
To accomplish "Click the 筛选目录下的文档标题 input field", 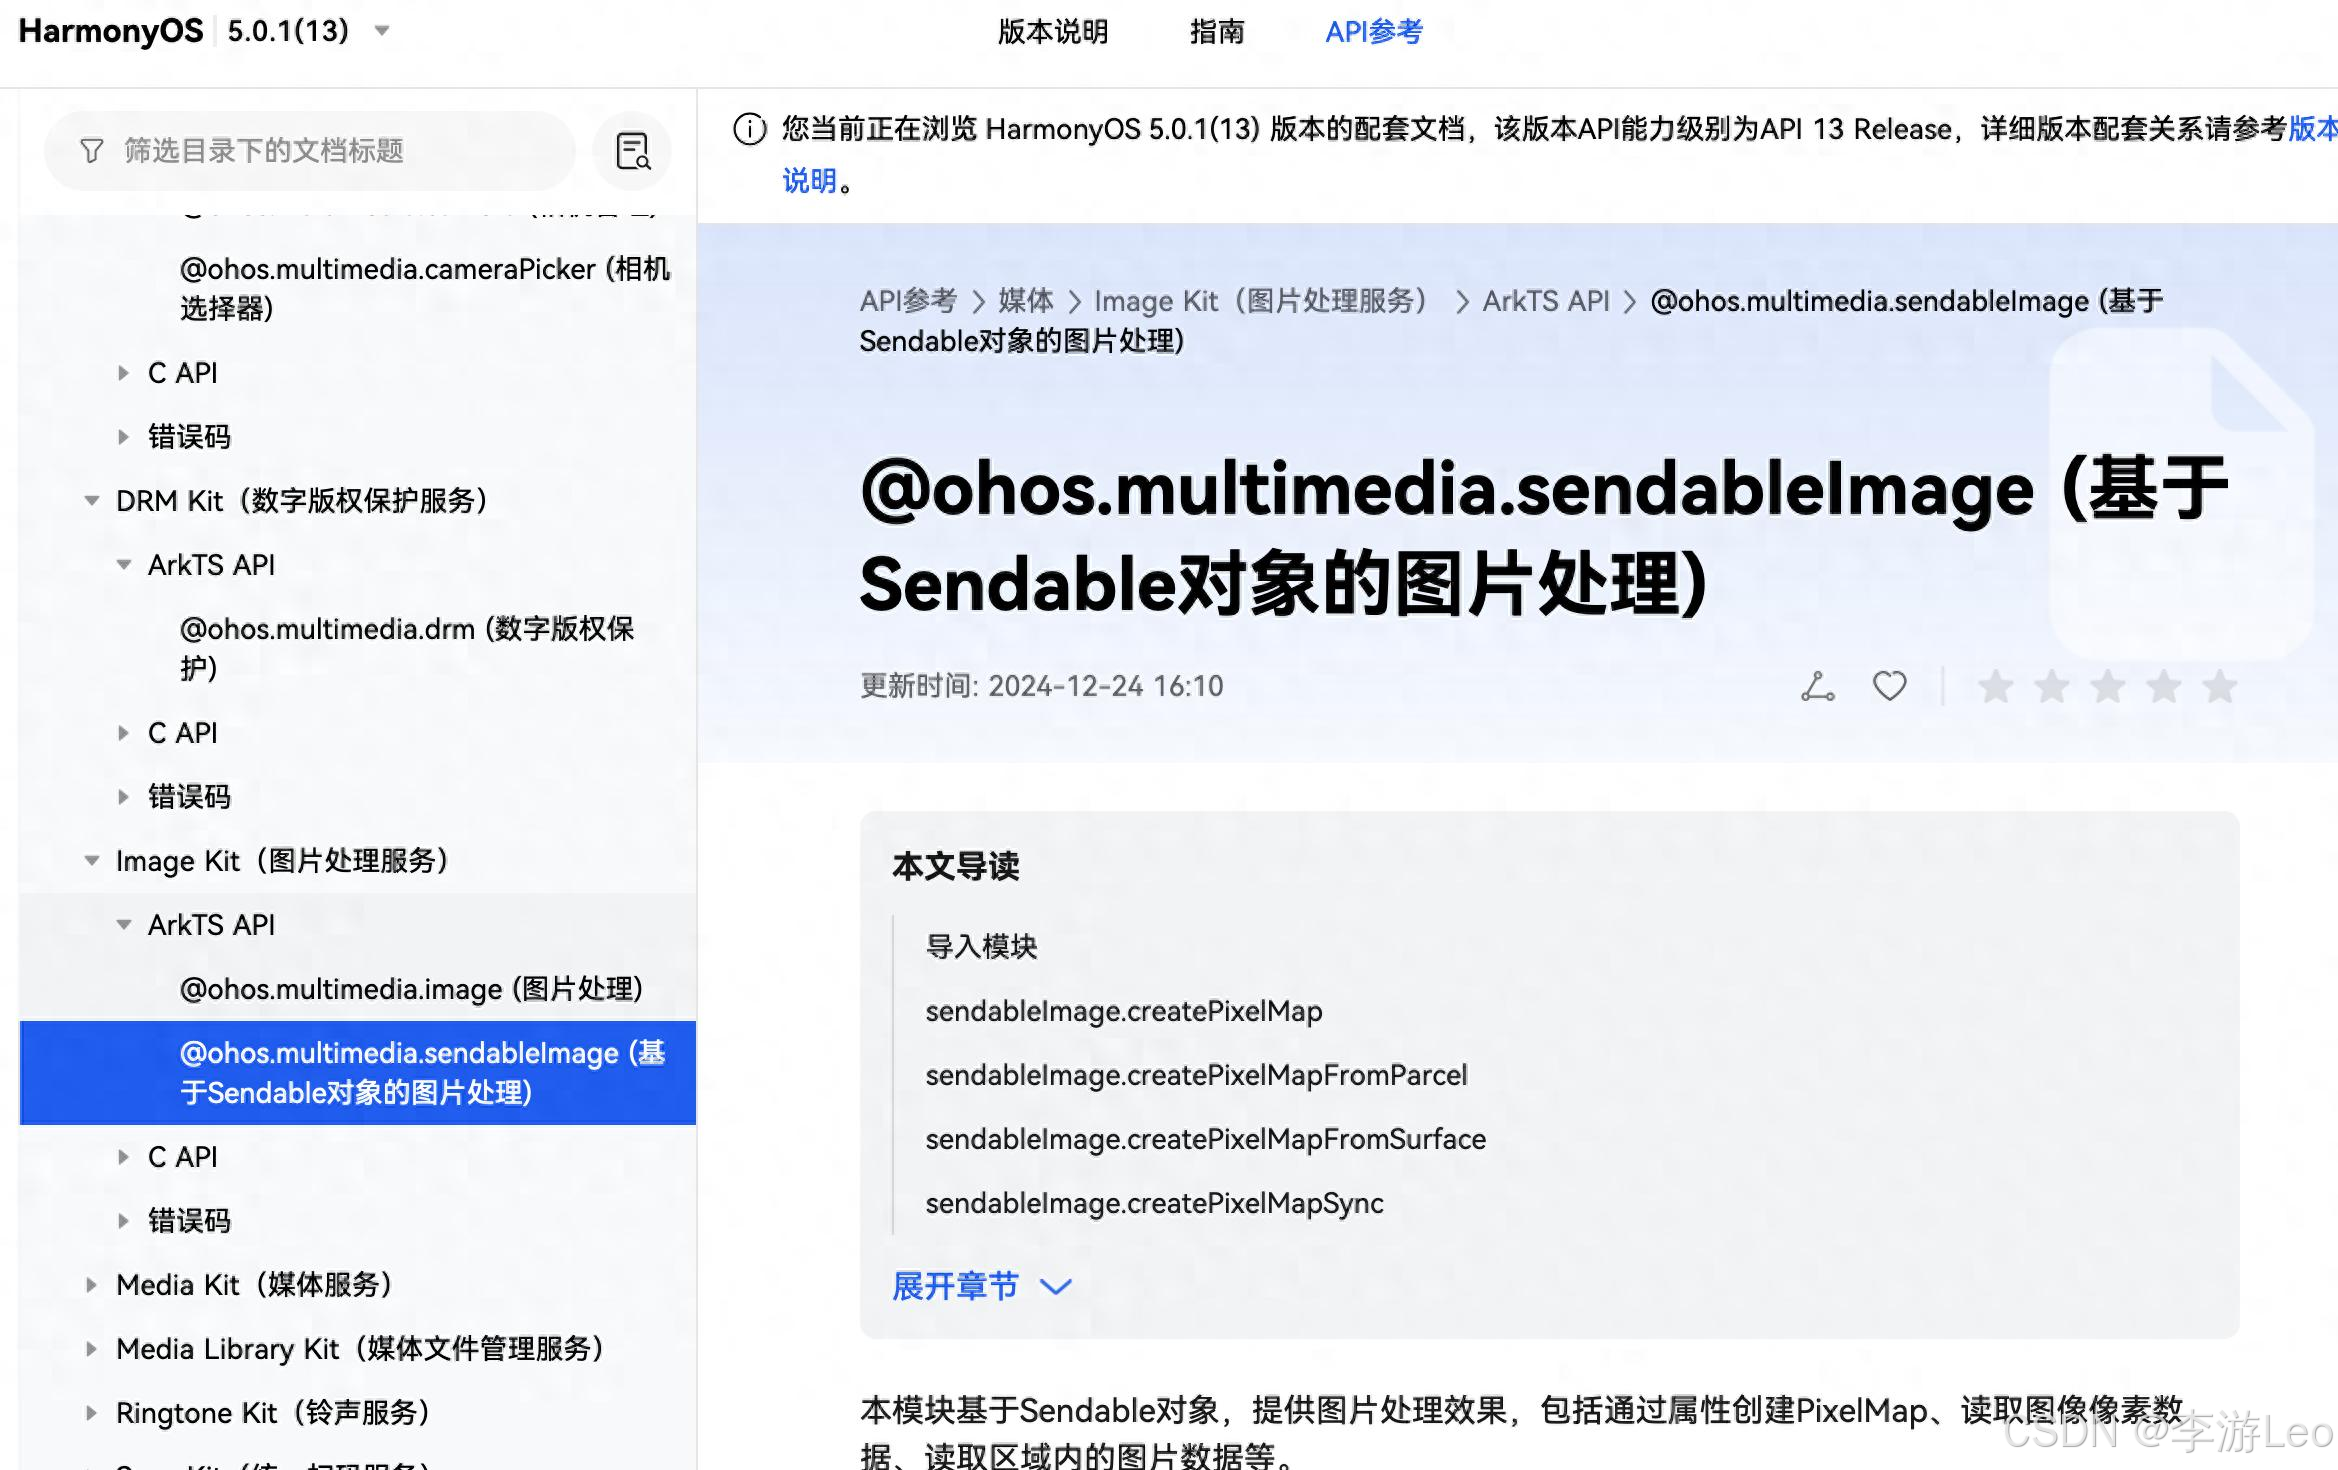I will click(339, 151).
